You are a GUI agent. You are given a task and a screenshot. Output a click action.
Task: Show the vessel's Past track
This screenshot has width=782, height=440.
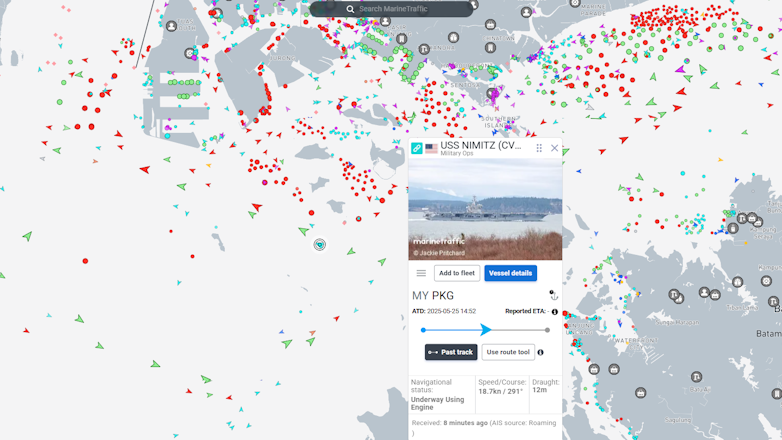[451, 352]
